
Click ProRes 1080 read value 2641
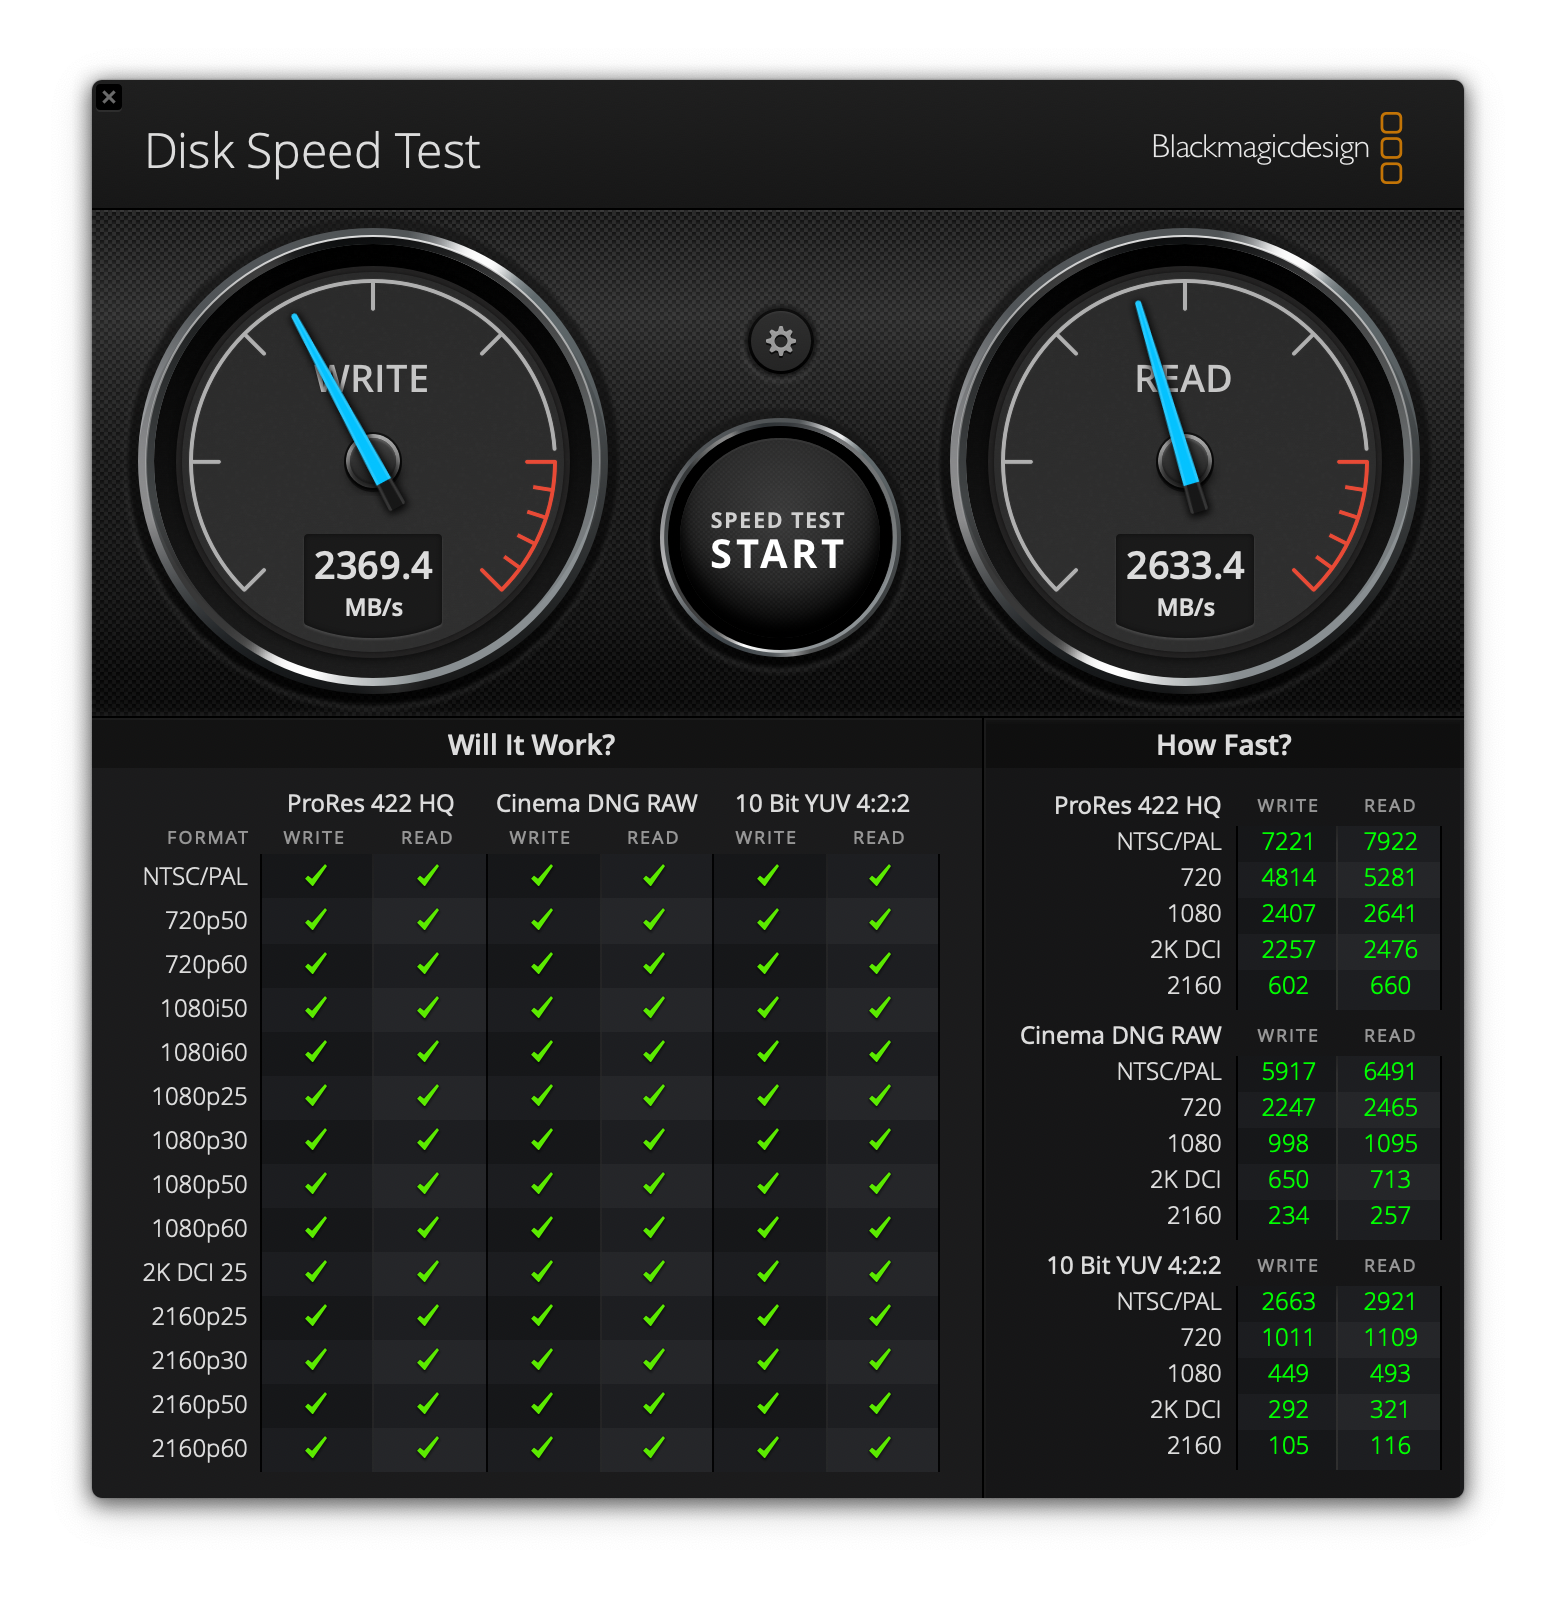tap(1390, 914)
